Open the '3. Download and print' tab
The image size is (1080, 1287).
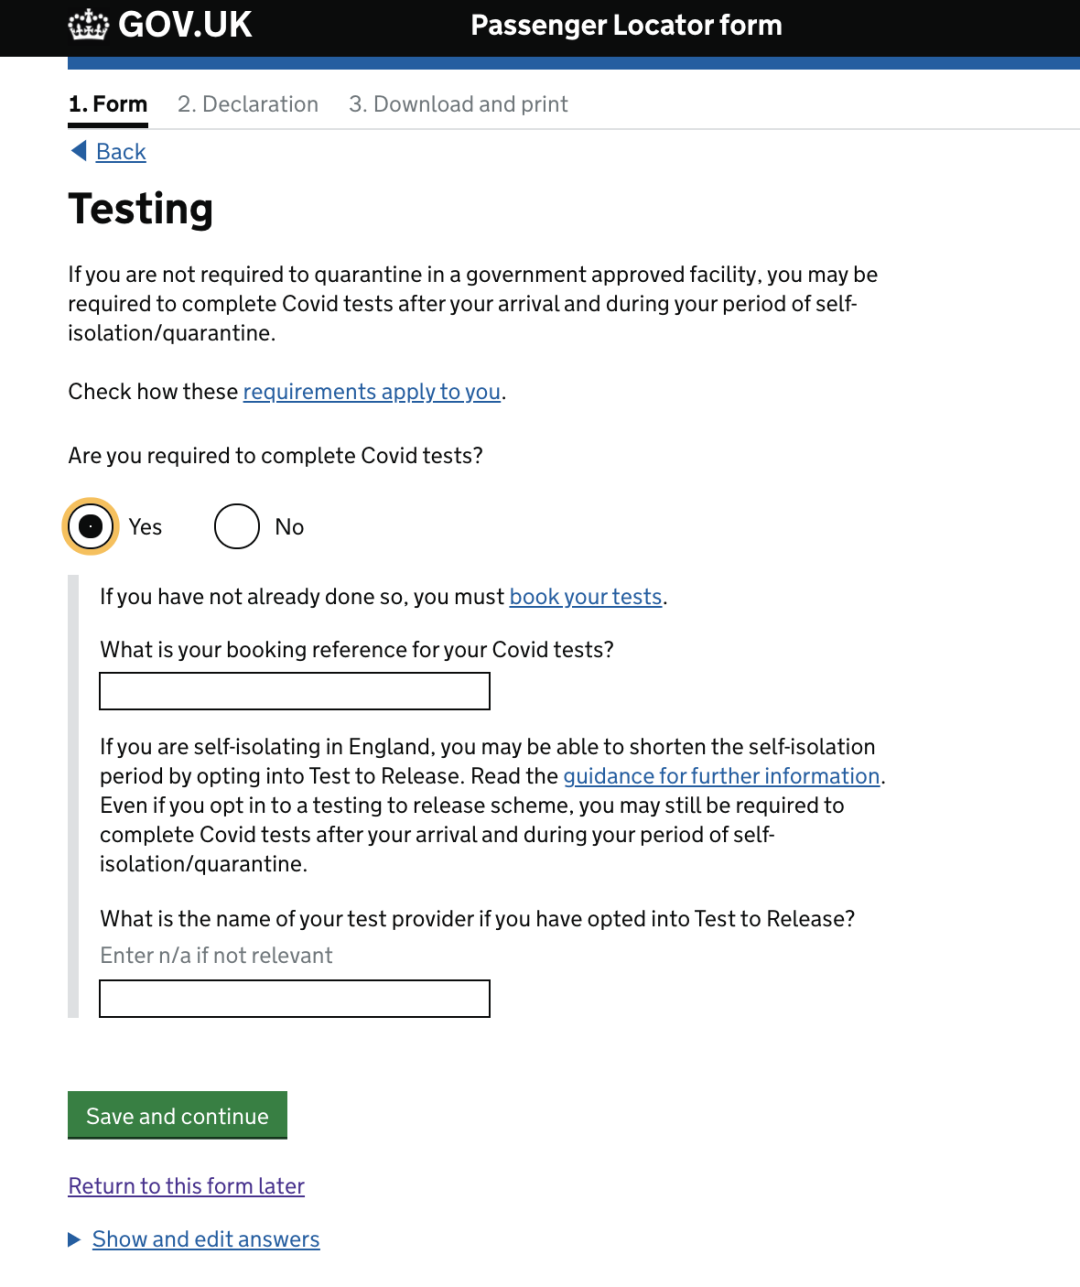pos(458,104)
